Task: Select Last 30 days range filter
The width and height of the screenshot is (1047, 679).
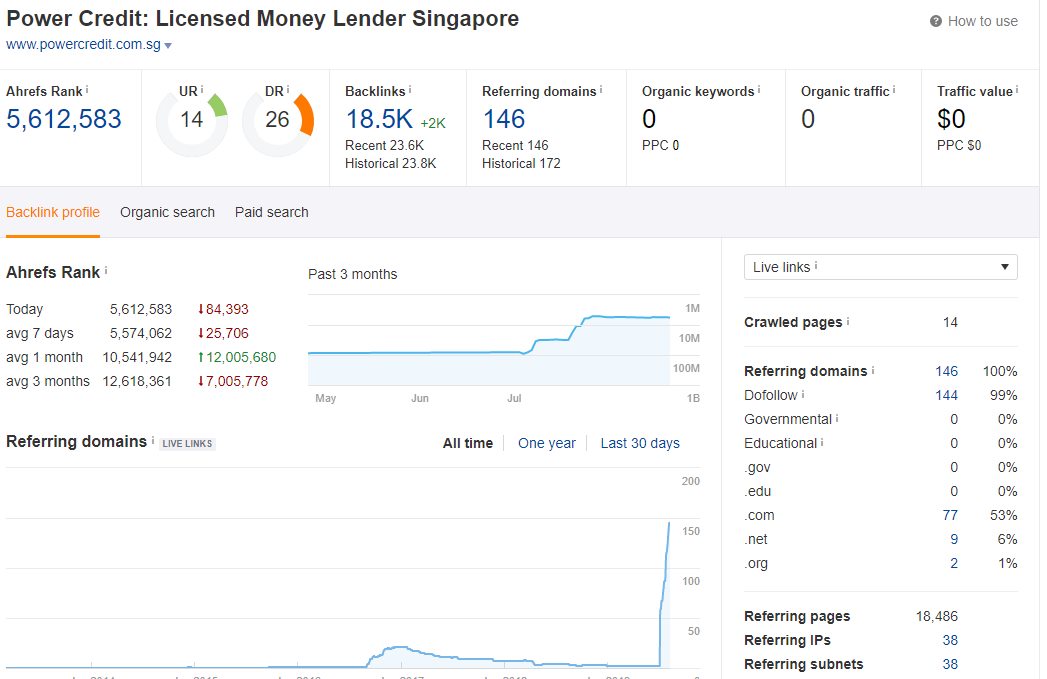Action: tap(639, 443)
